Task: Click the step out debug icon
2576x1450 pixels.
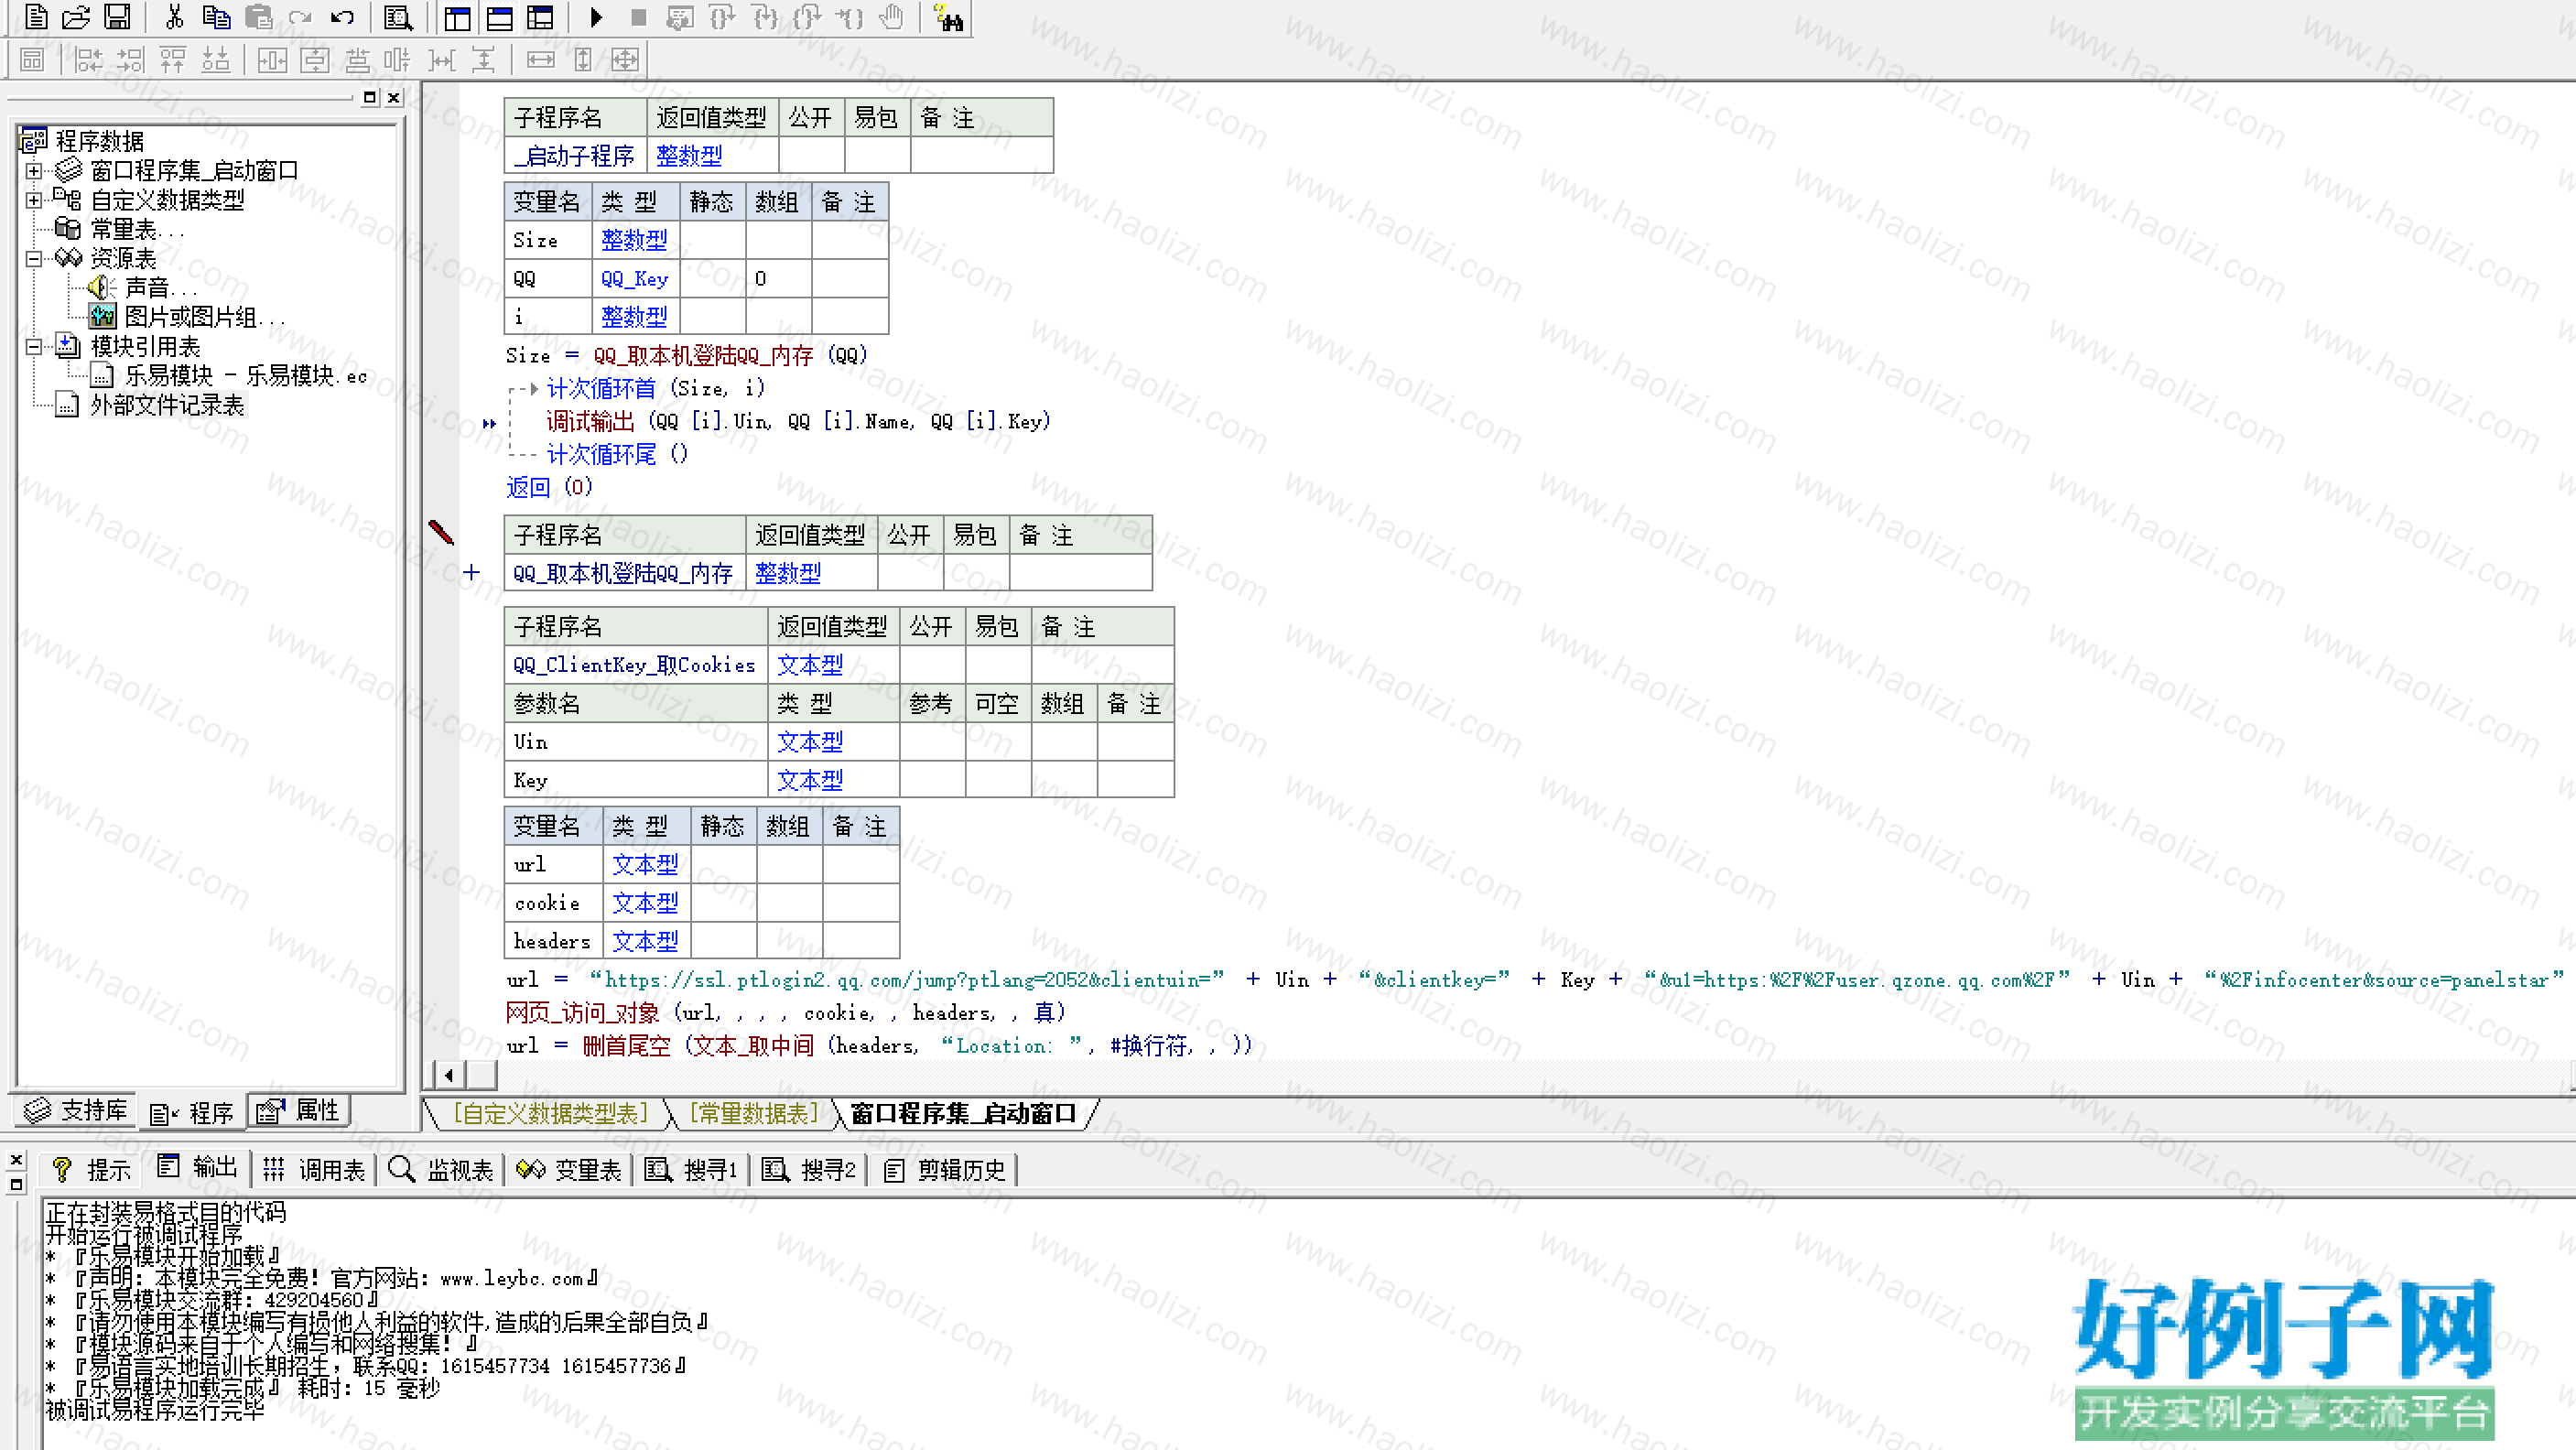Action: pos(807,17)
